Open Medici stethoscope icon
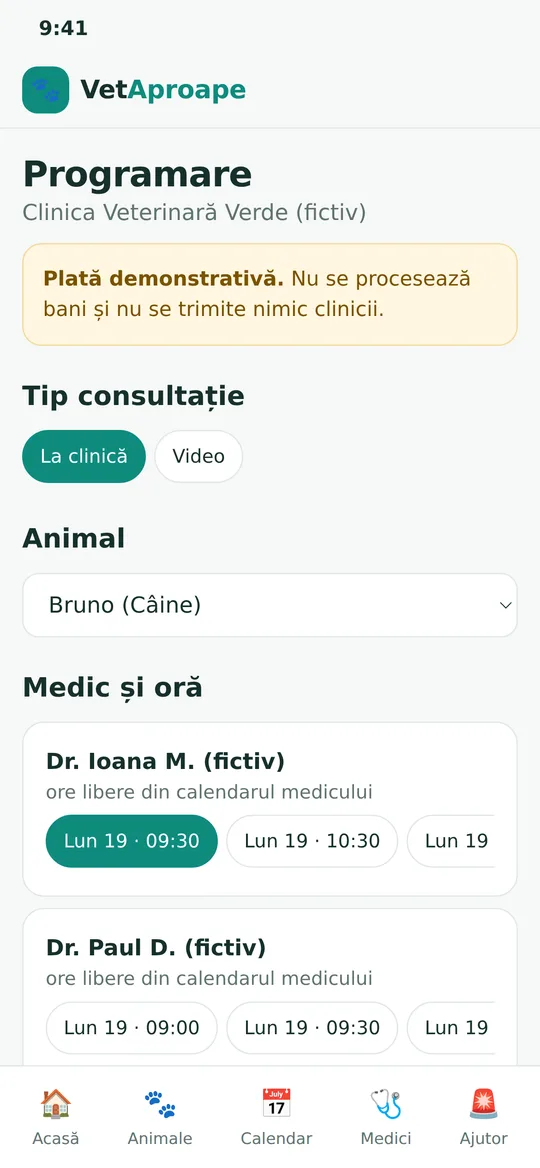This screenshot has width=540, height=1168. pyautogui.click(x=386, y=1103)
